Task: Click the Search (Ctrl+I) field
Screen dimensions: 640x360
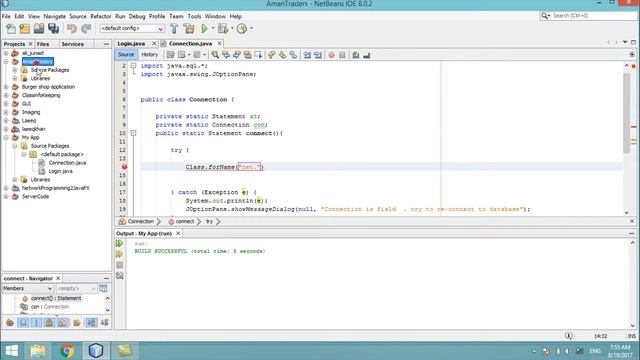Action: (x=589, y=16)
